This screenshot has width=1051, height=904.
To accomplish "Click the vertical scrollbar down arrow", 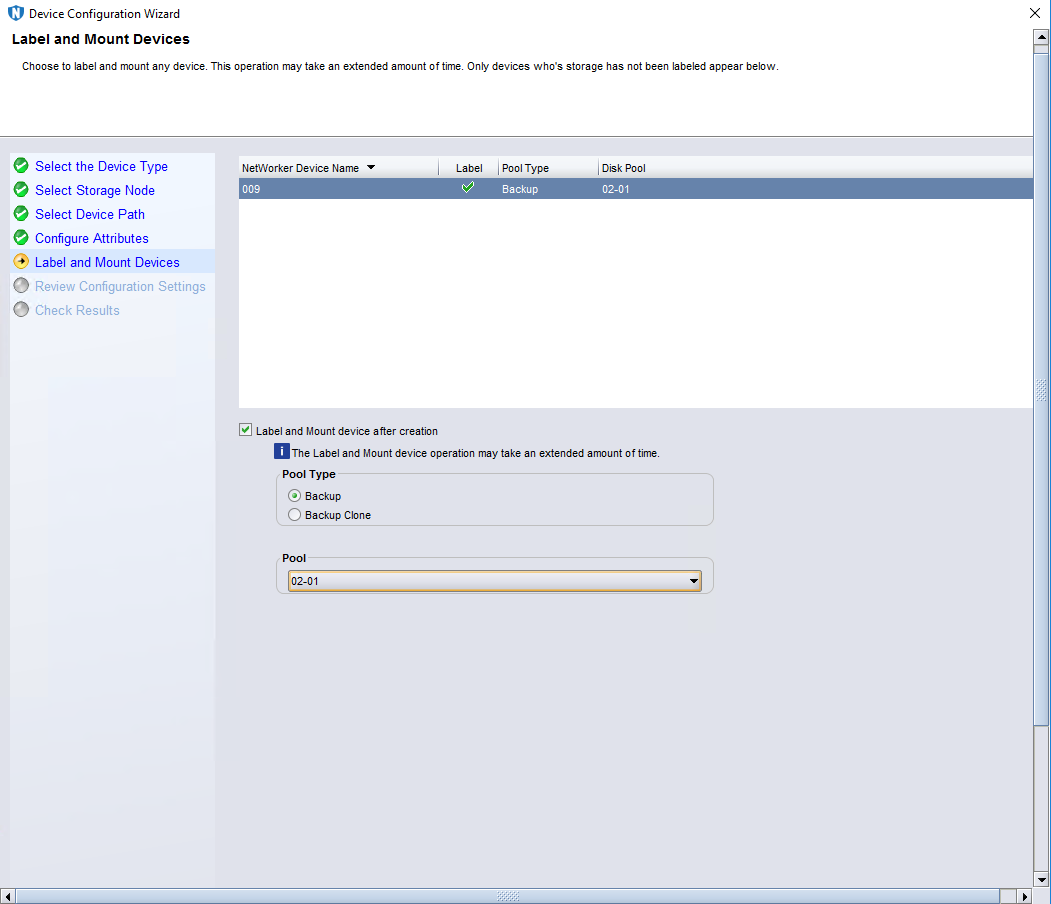I will pyautogui.click(x=1040, y=879).
